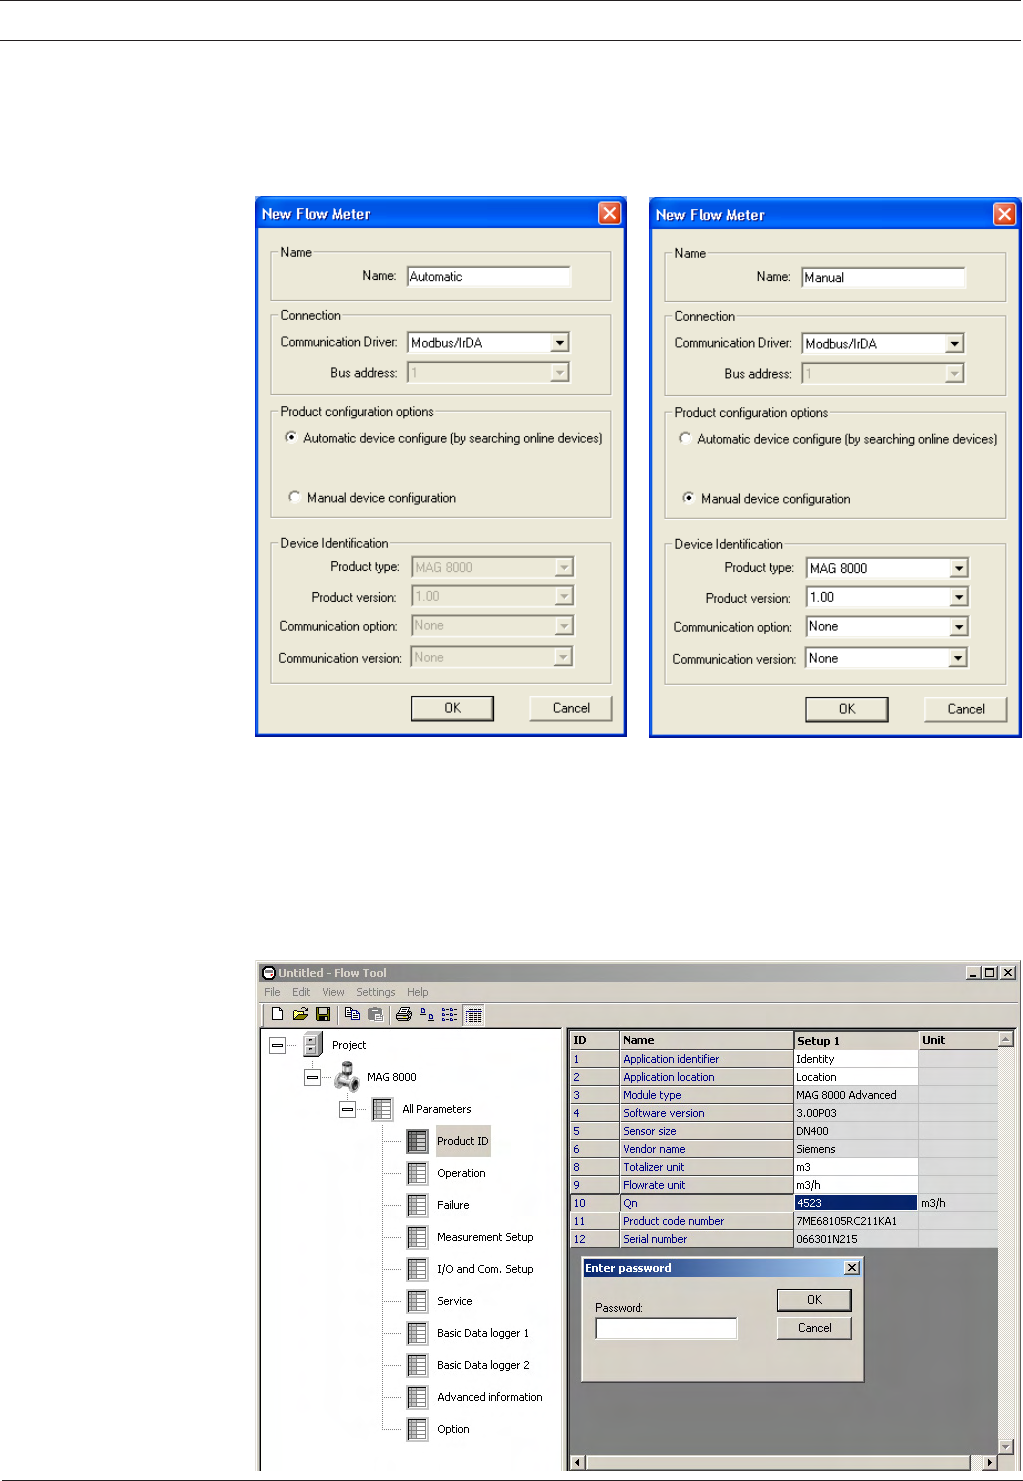The height and width of the screenshot is (1481, 1023).
Task: Open Communication Driver dropdown in Manual dialog
Action: [x=955, y=343]
